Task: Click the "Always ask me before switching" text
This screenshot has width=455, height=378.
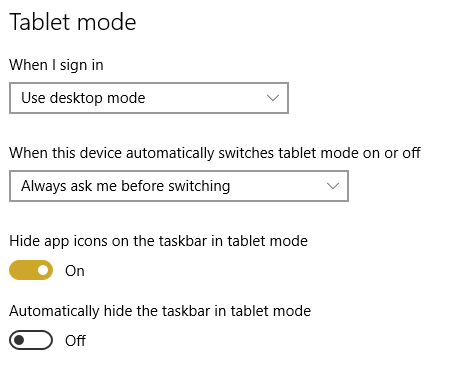Action: click(x=126, y=186)
